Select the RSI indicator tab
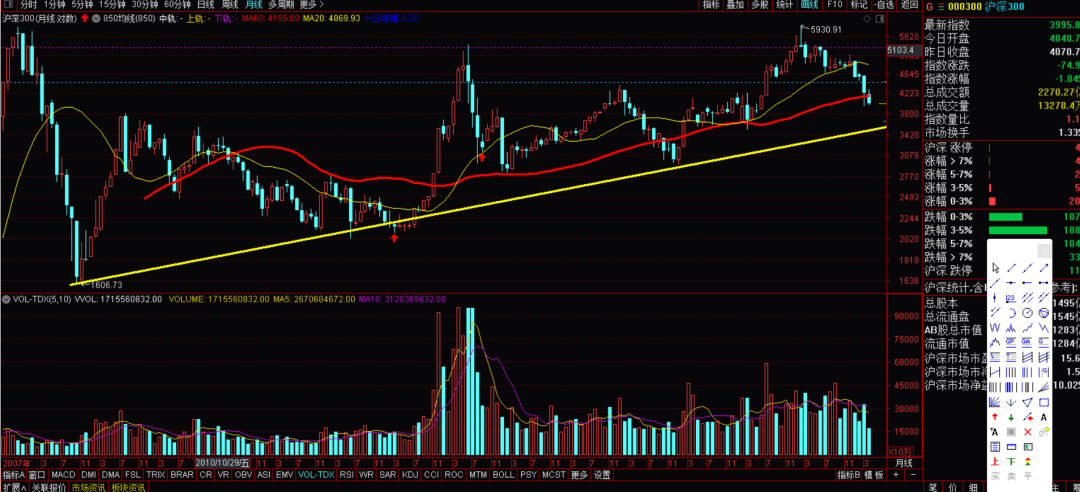The image size is (1080, 492). (347, 475)
